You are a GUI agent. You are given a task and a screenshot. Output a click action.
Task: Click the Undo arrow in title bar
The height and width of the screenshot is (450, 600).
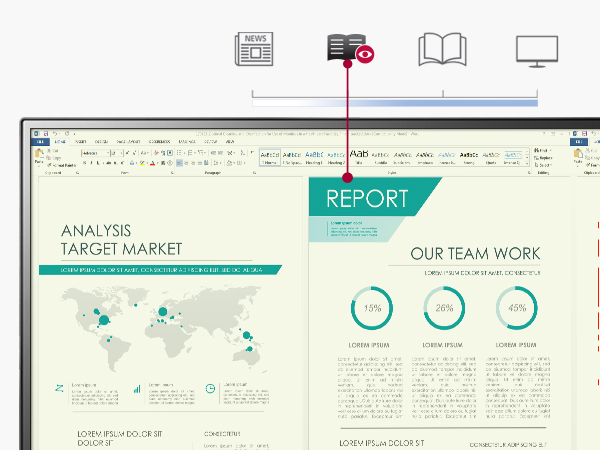click(x=55, y=133)
